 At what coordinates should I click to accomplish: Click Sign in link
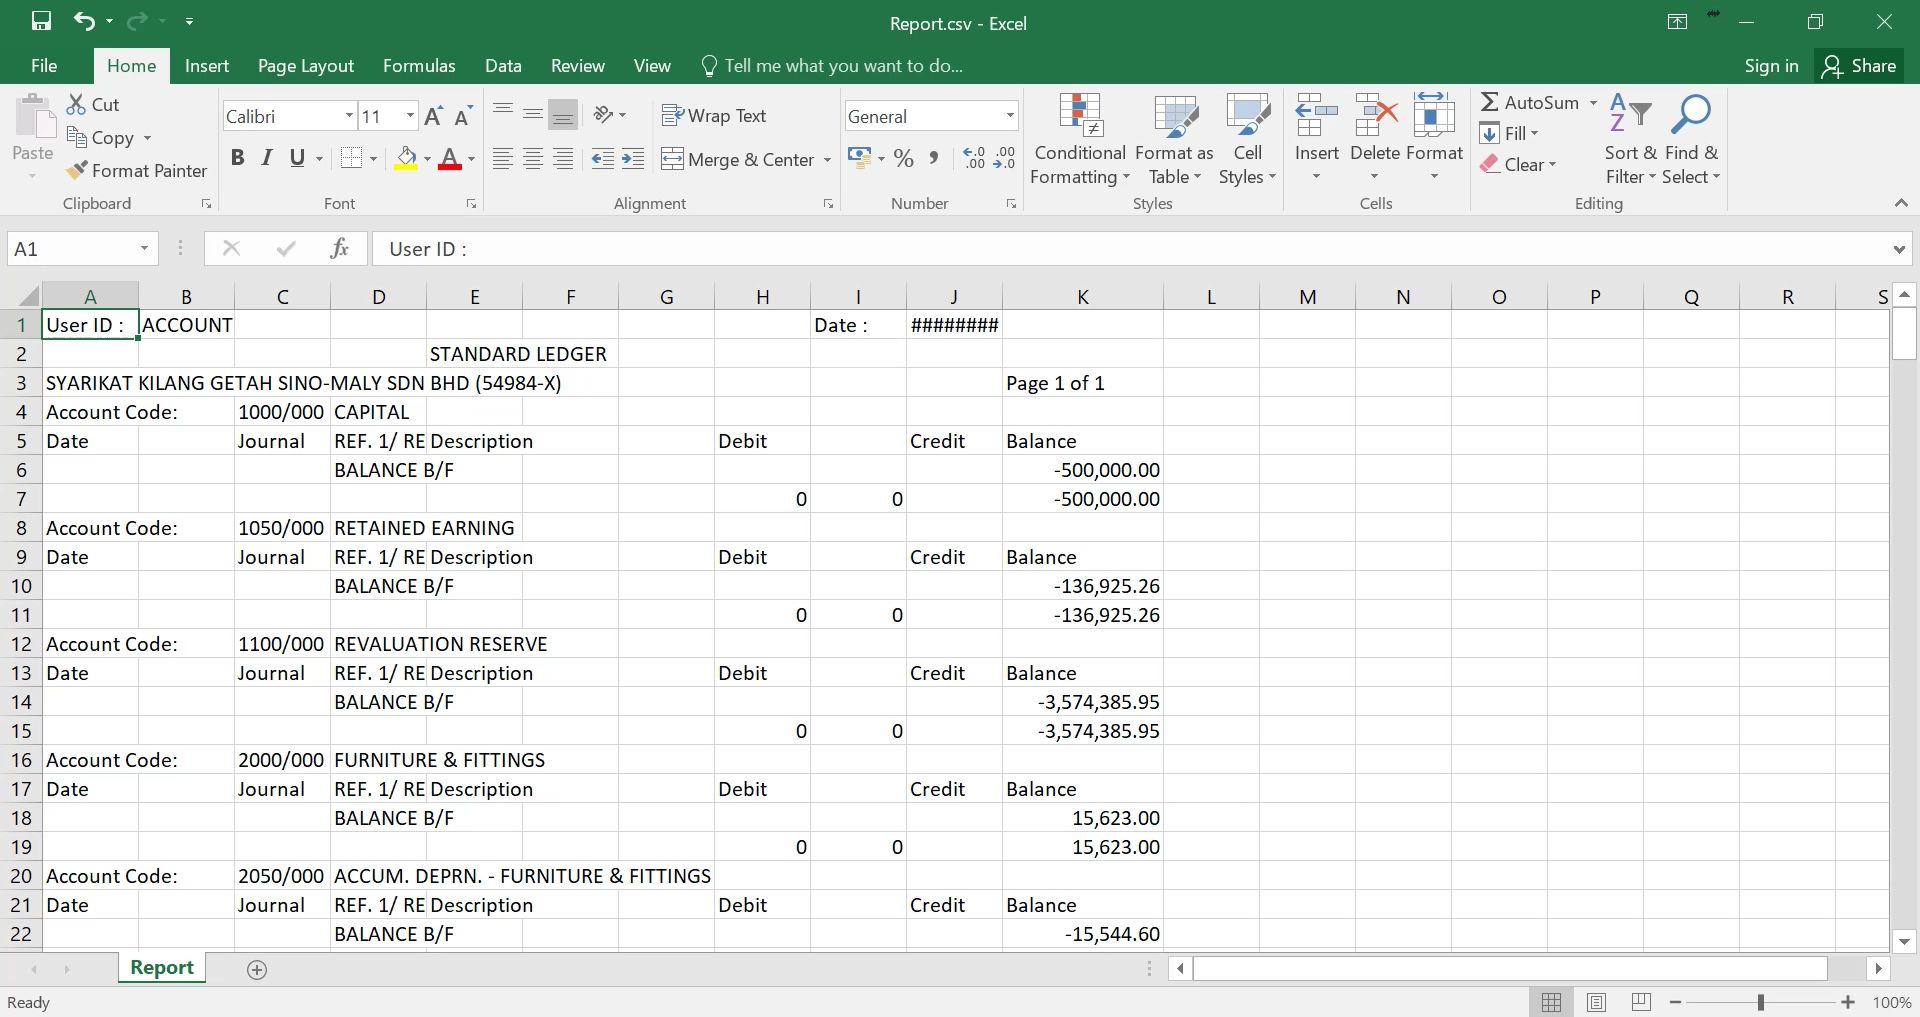(x=1771, y=66)
